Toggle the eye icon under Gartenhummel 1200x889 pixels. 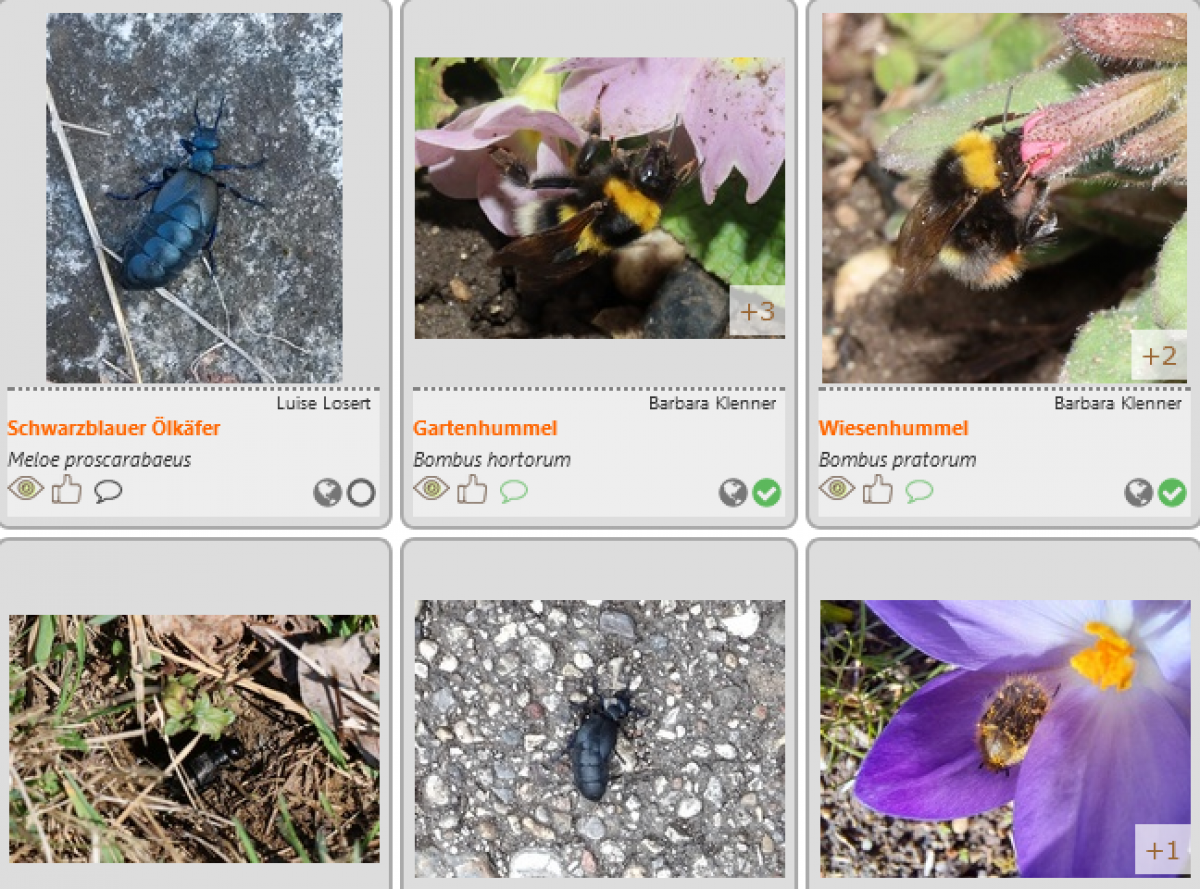point(432,489)
